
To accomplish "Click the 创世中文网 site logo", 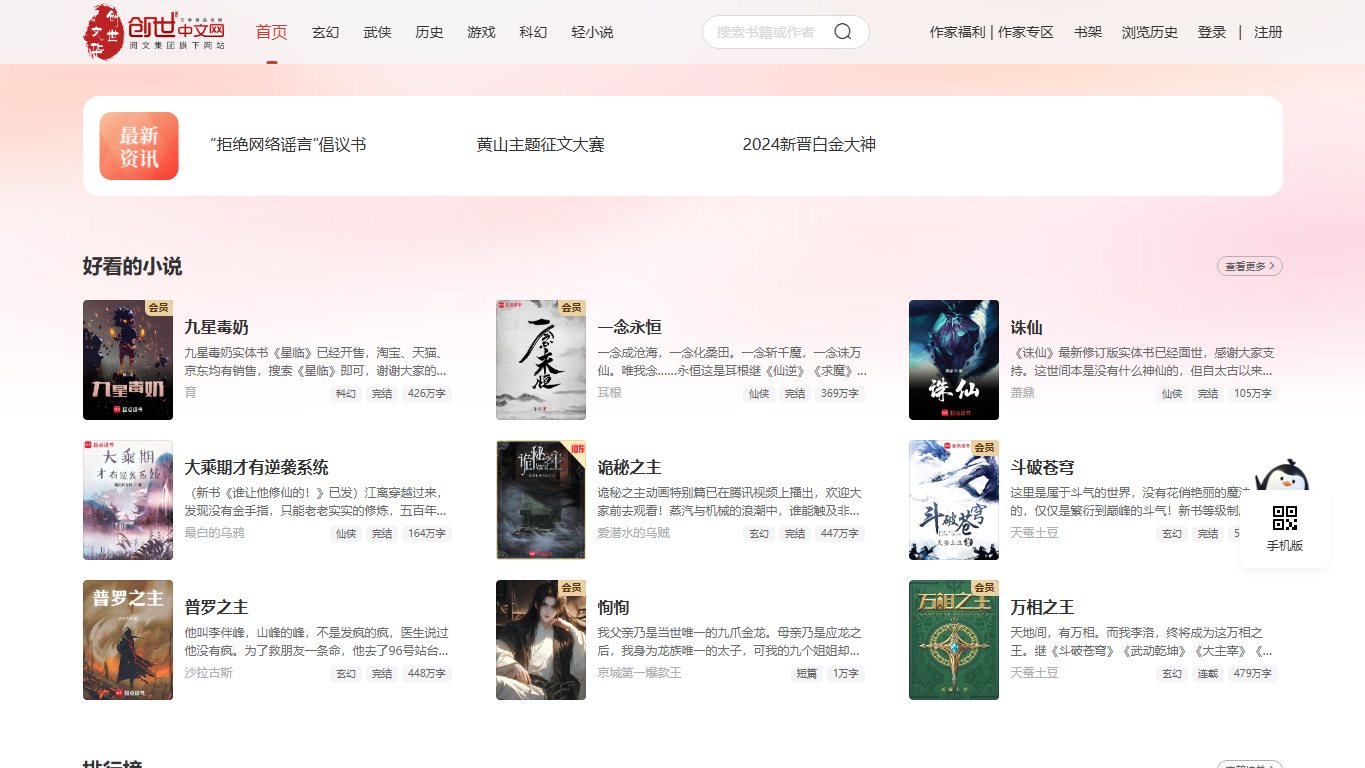I will click(x=154, y=31).
